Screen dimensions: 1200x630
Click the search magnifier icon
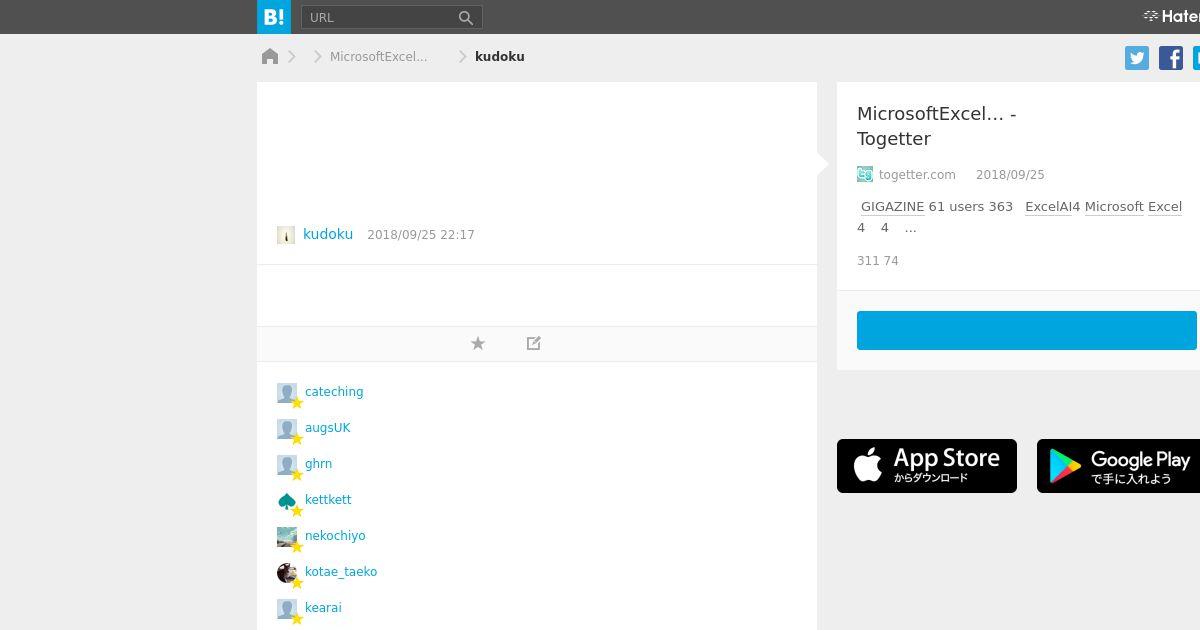466,17
